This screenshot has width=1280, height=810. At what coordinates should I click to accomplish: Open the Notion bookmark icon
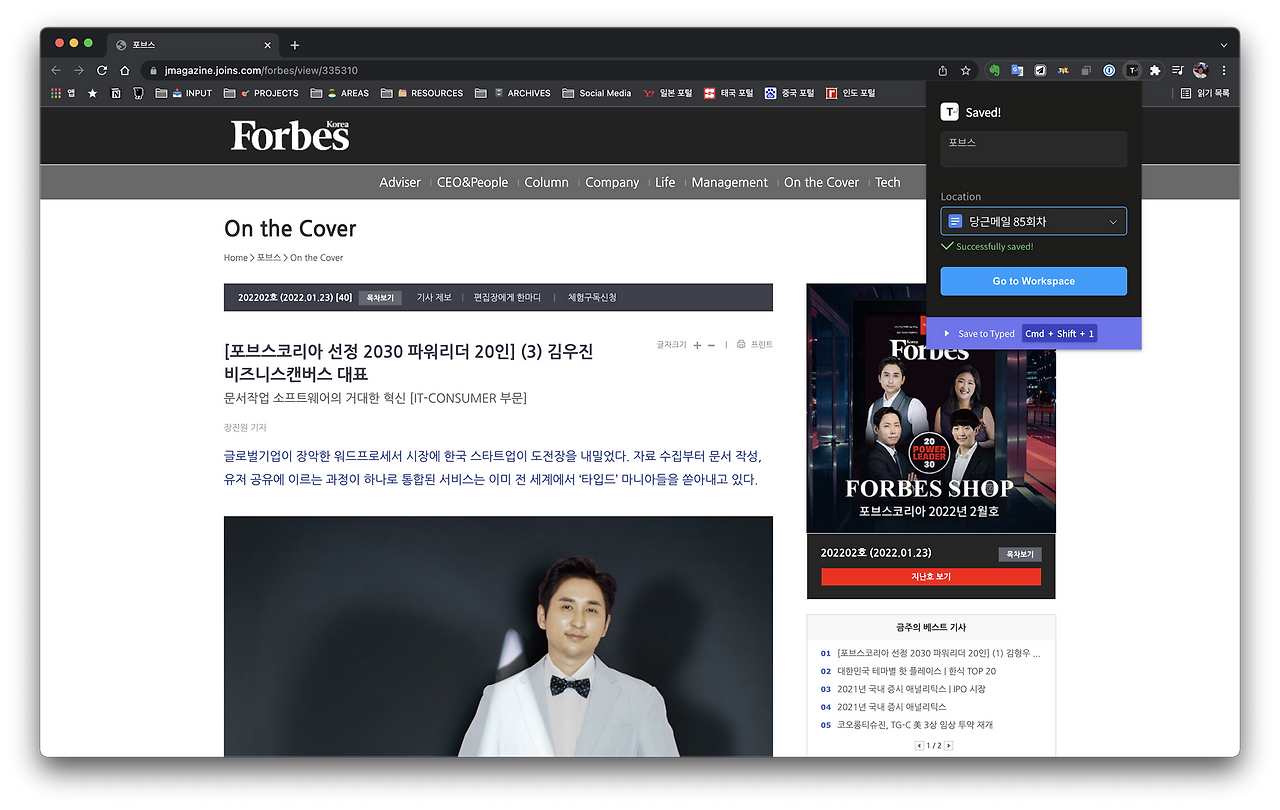pos(116,93)
